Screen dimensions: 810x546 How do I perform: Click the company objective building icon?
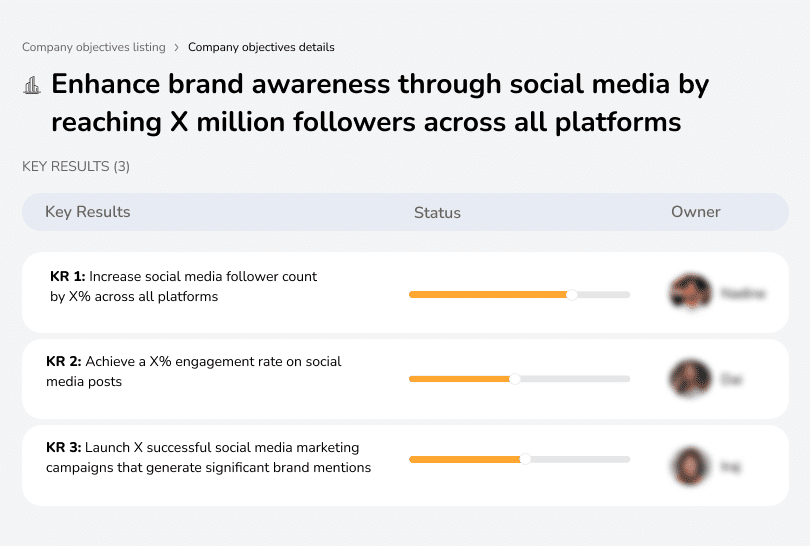(32, 85)
